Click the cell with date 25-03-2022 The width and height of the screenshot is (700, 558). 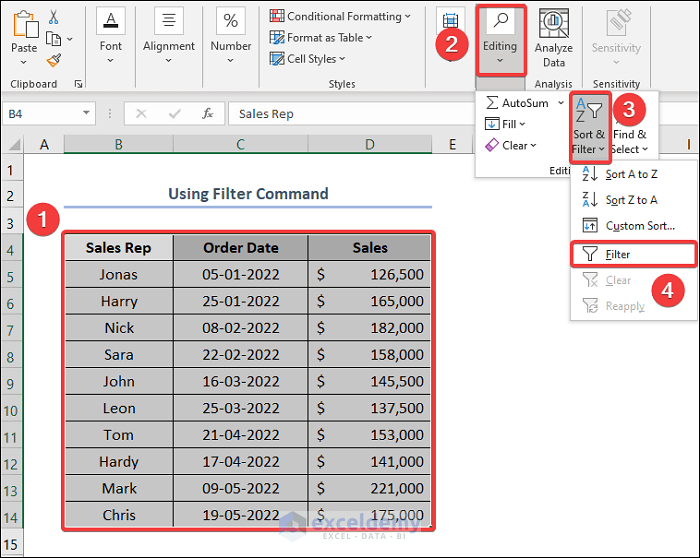(241, 408)
